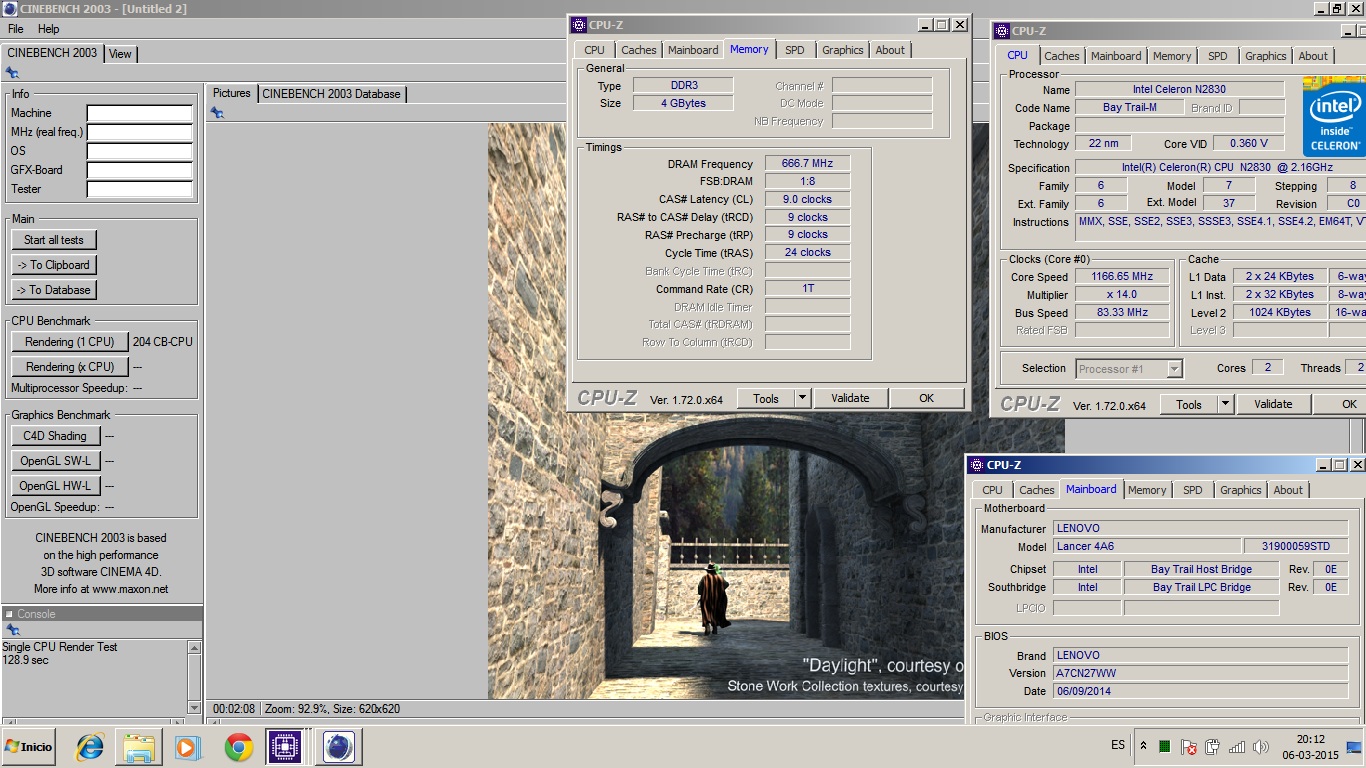Click into the OS input field
Image resolution: width=1366 pixels, height=768 pixels.
[x=140, y=151]
